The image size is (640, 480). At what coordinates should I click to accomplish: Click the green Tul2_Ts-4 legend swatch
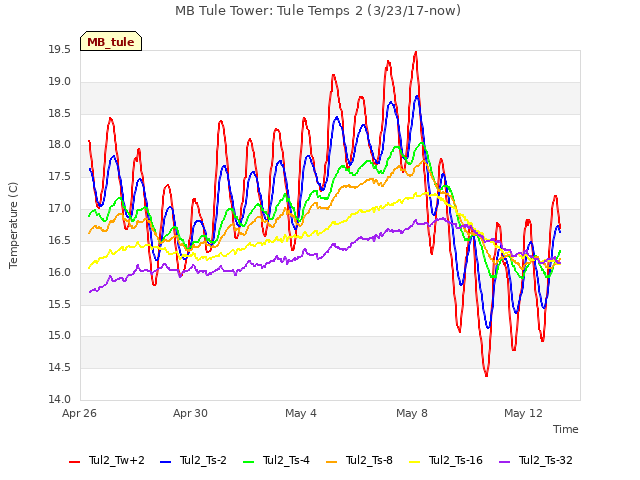click(248, 462)
